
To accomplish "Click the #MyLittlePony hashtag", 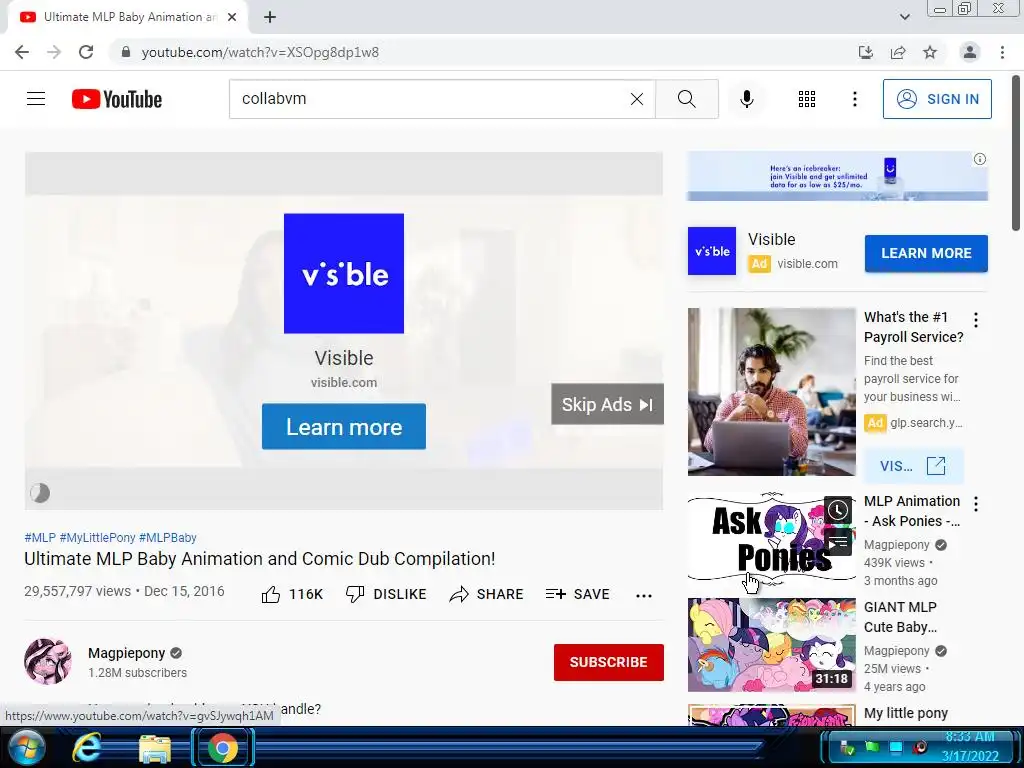I will tap(97, 537).
